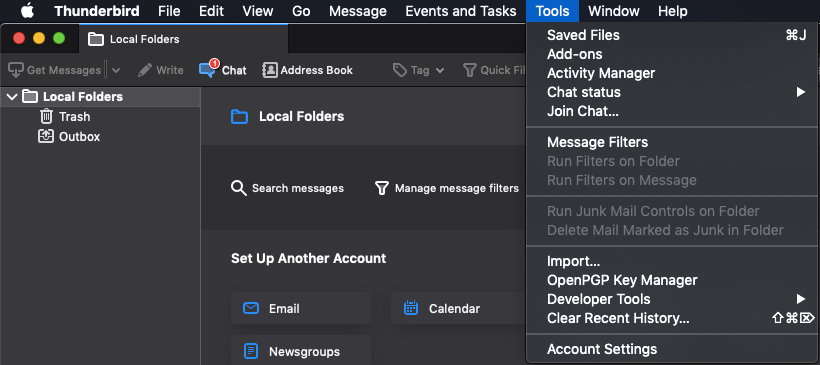Image resolution: width=820 pixels, height=365 pixels.
Task: Open the Window menu
Action: (x=613, y=11)
